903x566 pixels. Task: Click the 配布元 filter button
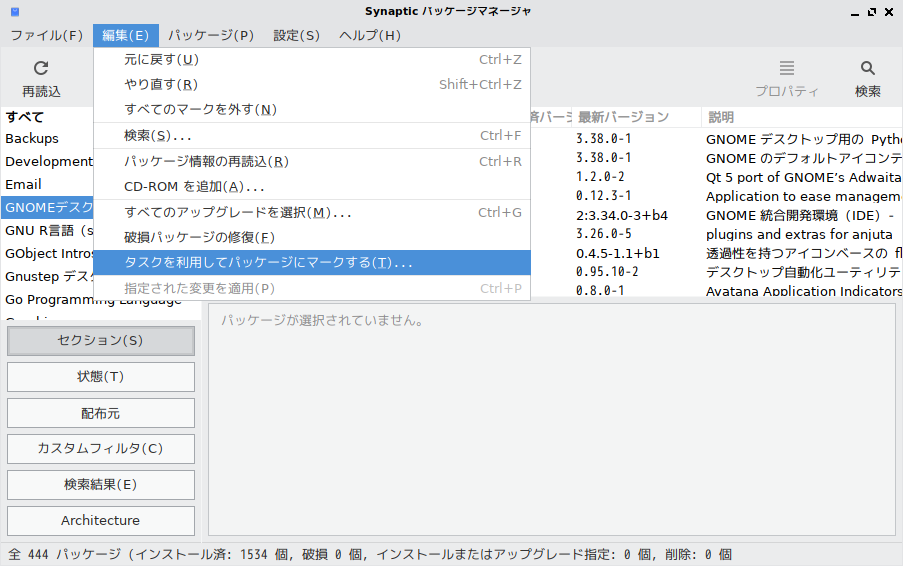[x=101, y=413]
